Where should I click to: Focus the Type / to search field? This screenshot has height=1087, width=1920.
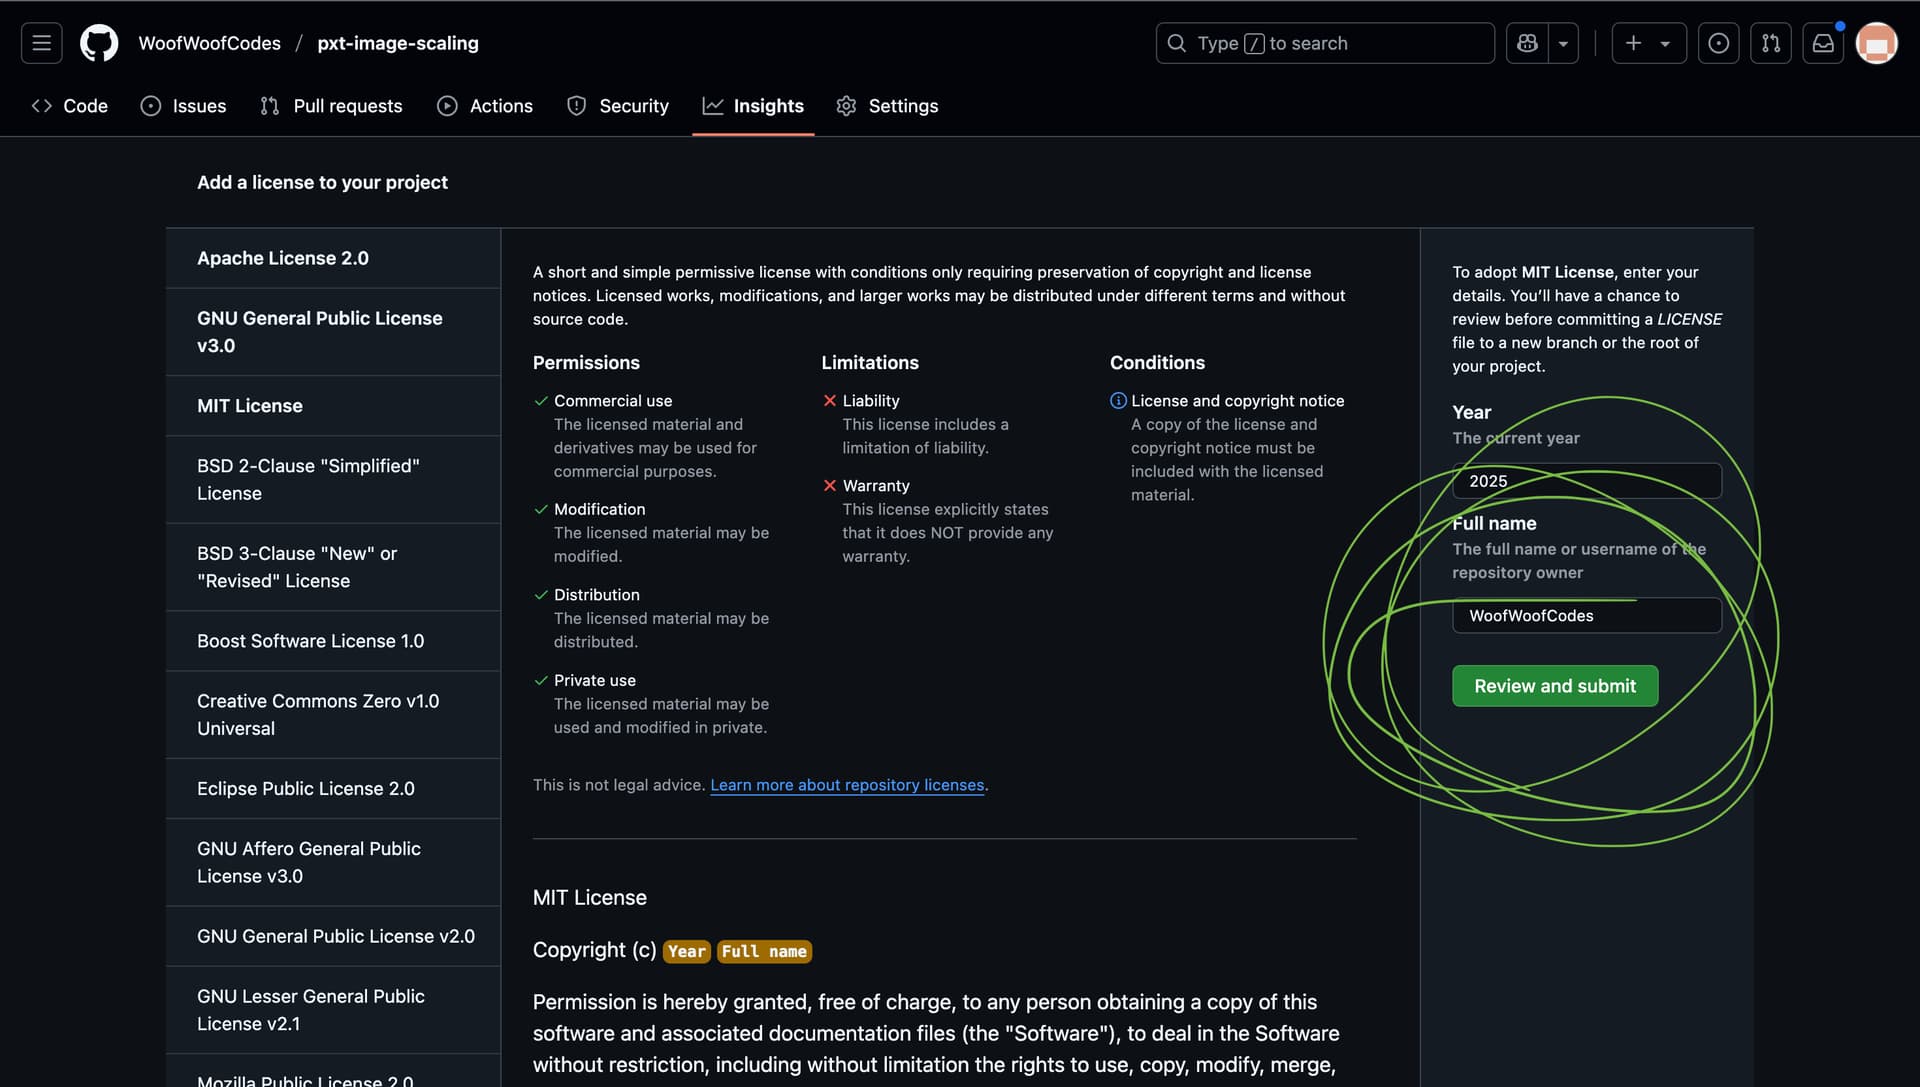tap(1325, 43)
